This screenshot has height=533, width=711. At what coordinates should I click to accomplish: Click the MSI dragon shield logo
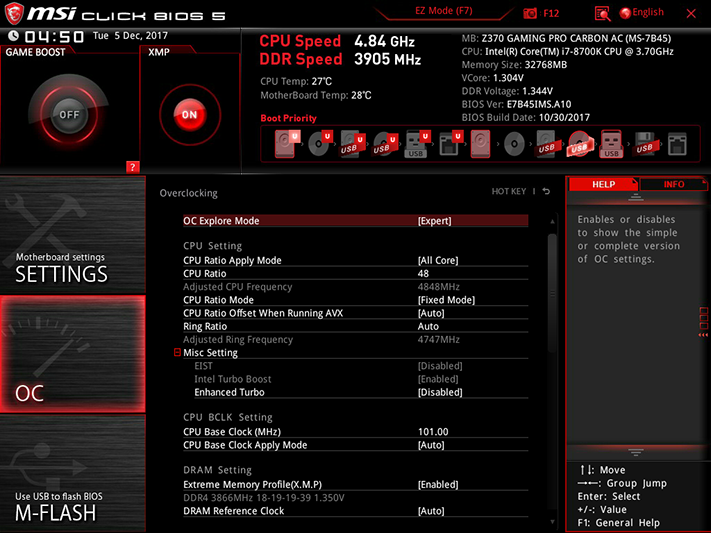point(14,14)
